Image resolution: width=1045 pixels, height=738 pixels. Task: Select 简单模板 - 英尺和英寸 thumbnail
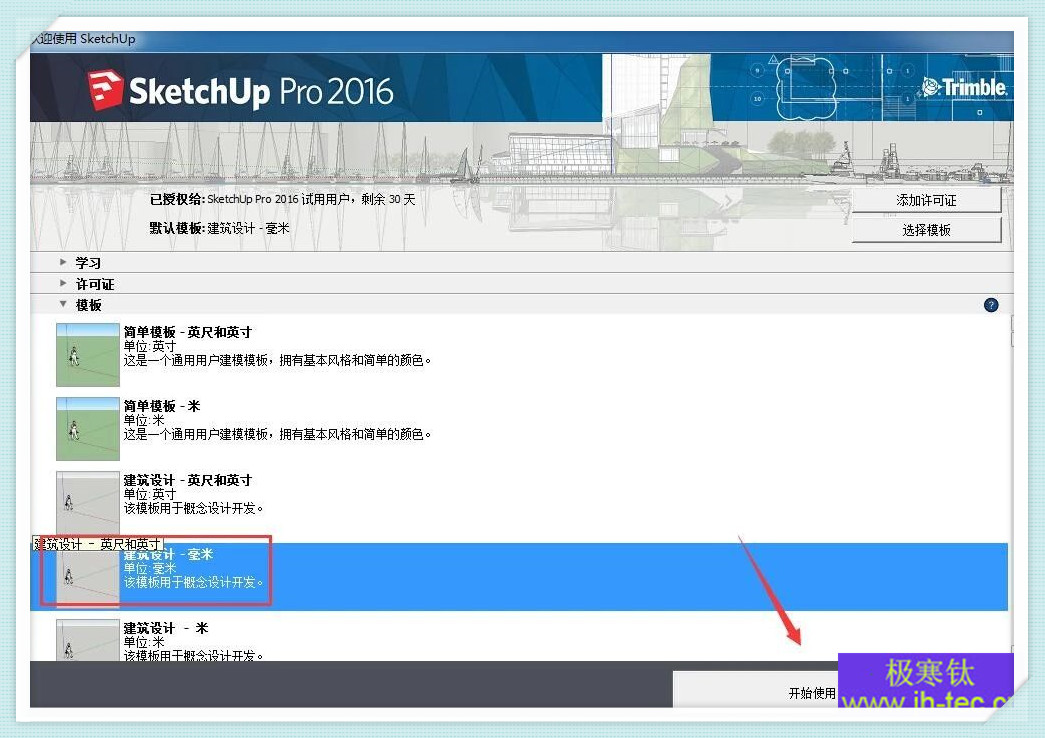[88, 355]
